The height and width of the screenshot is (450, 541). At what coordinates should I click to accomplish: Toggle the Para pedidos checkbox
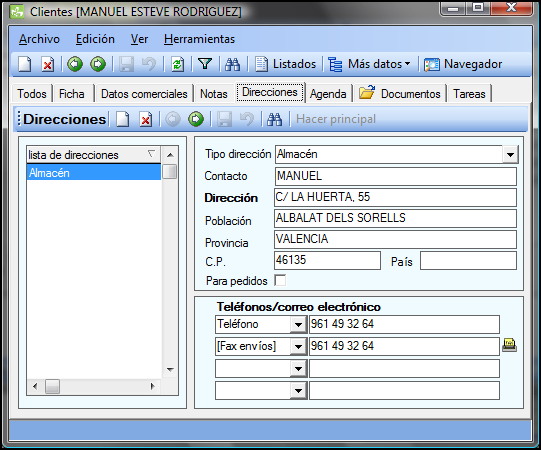pos(280,280)
